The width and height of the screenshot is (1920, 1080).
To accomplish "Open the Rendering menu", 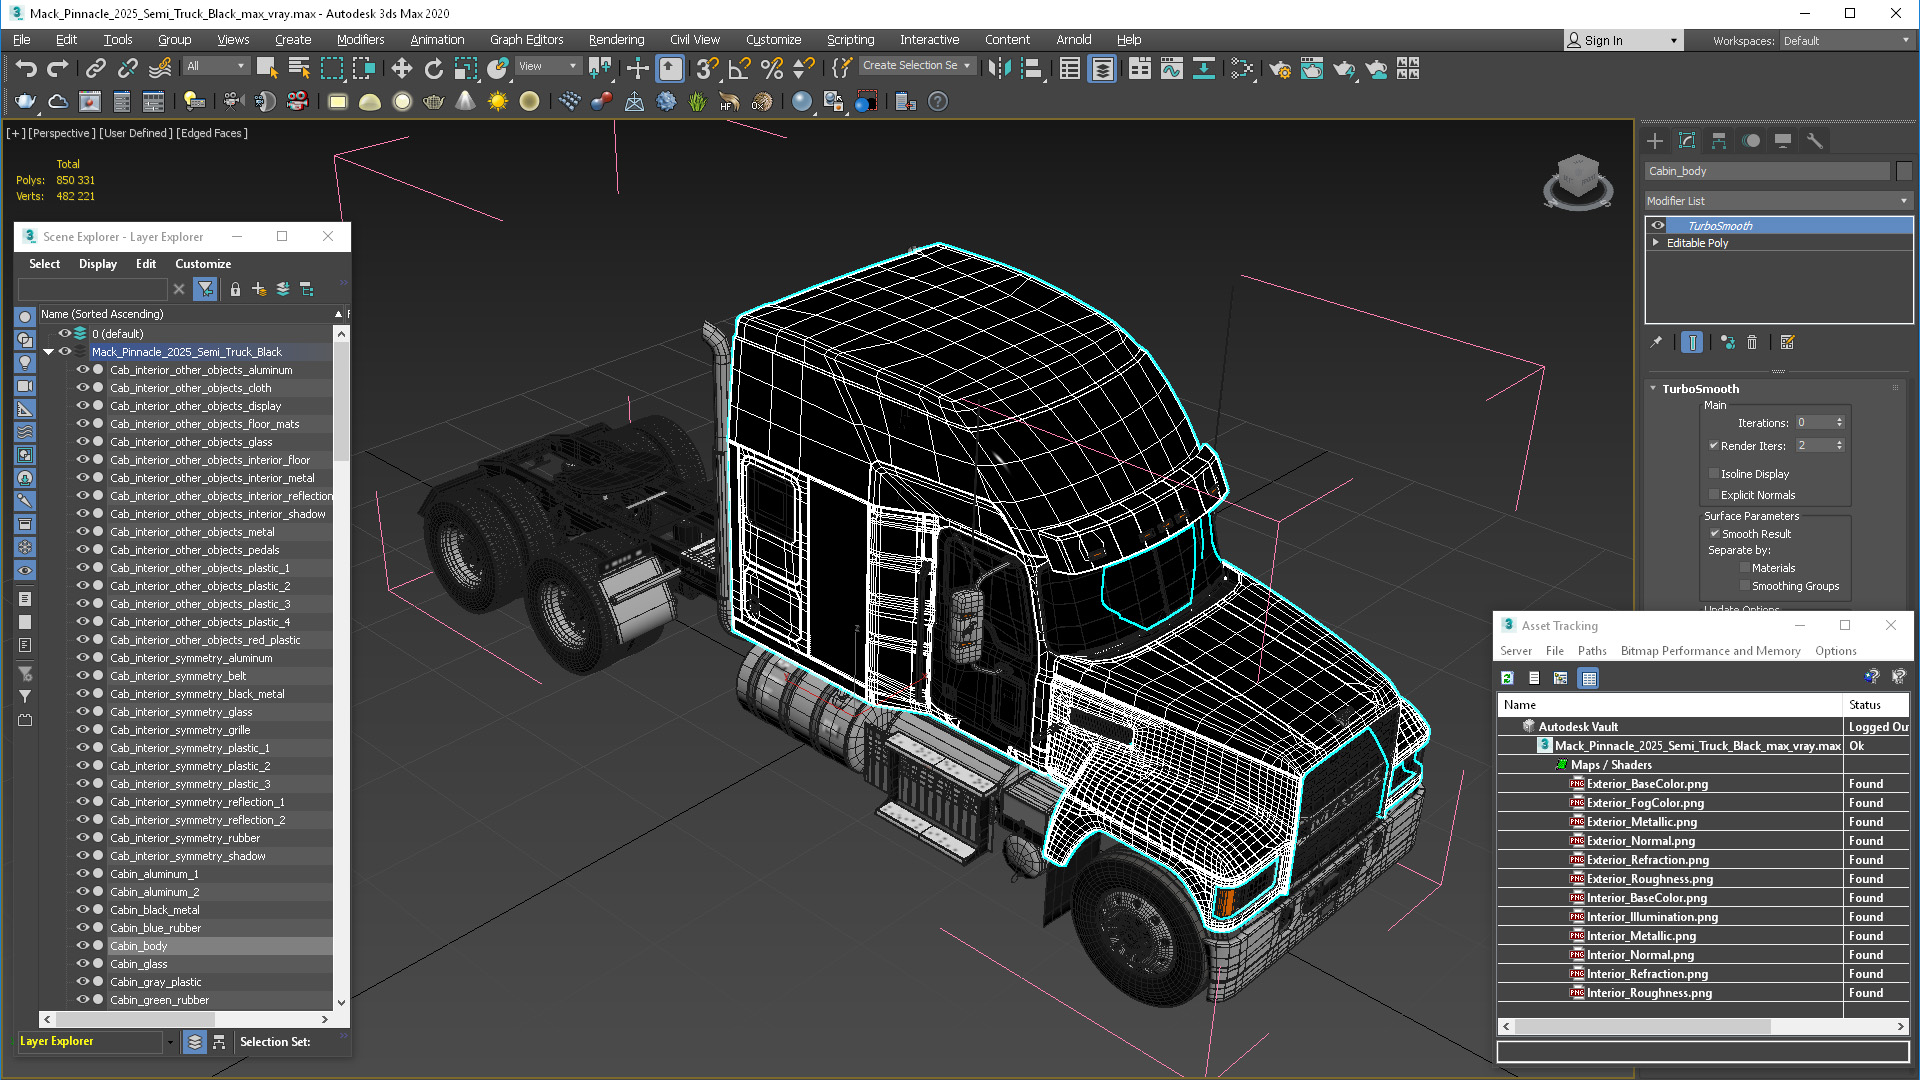I will point(616,40).
